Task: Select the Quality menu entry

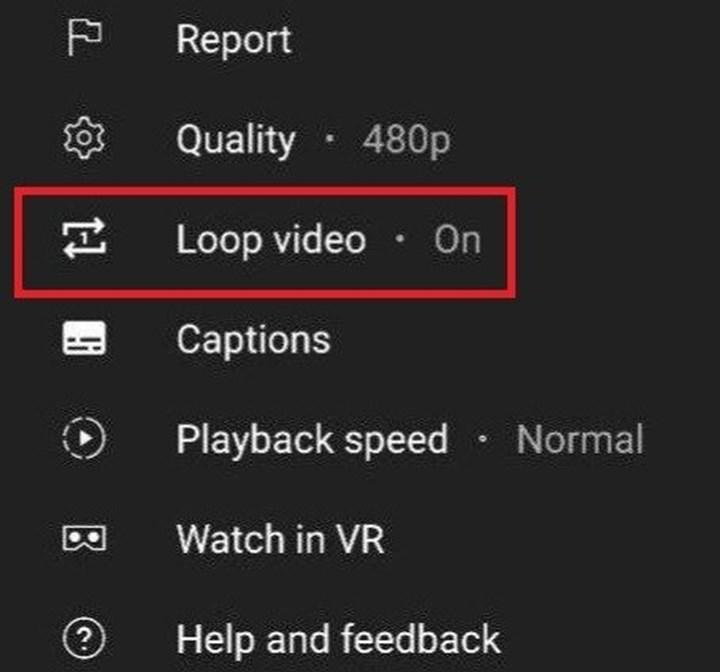Action: pyautogui.click(x=235, y=140)
